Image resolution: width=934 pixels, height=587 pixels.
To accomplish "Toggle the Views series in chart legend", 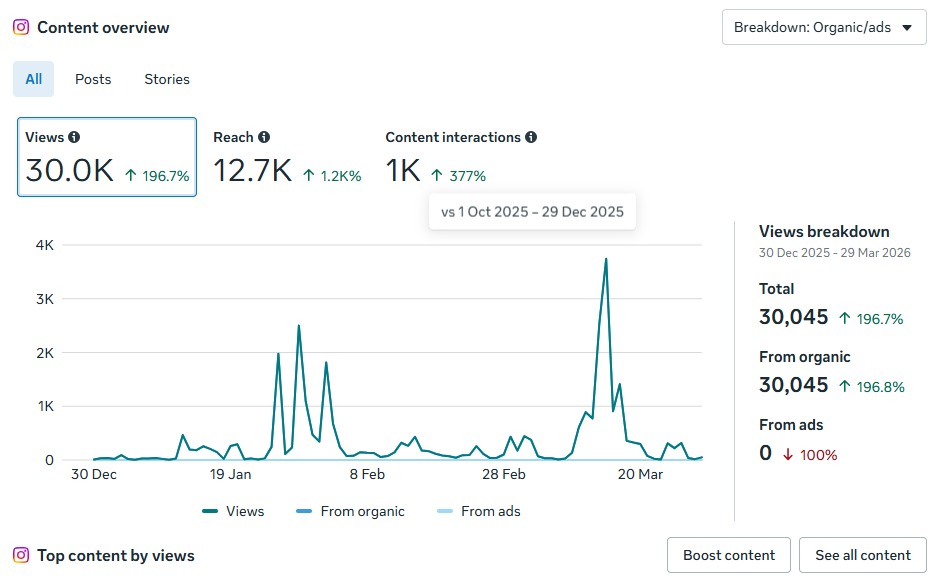I will 233,511.
